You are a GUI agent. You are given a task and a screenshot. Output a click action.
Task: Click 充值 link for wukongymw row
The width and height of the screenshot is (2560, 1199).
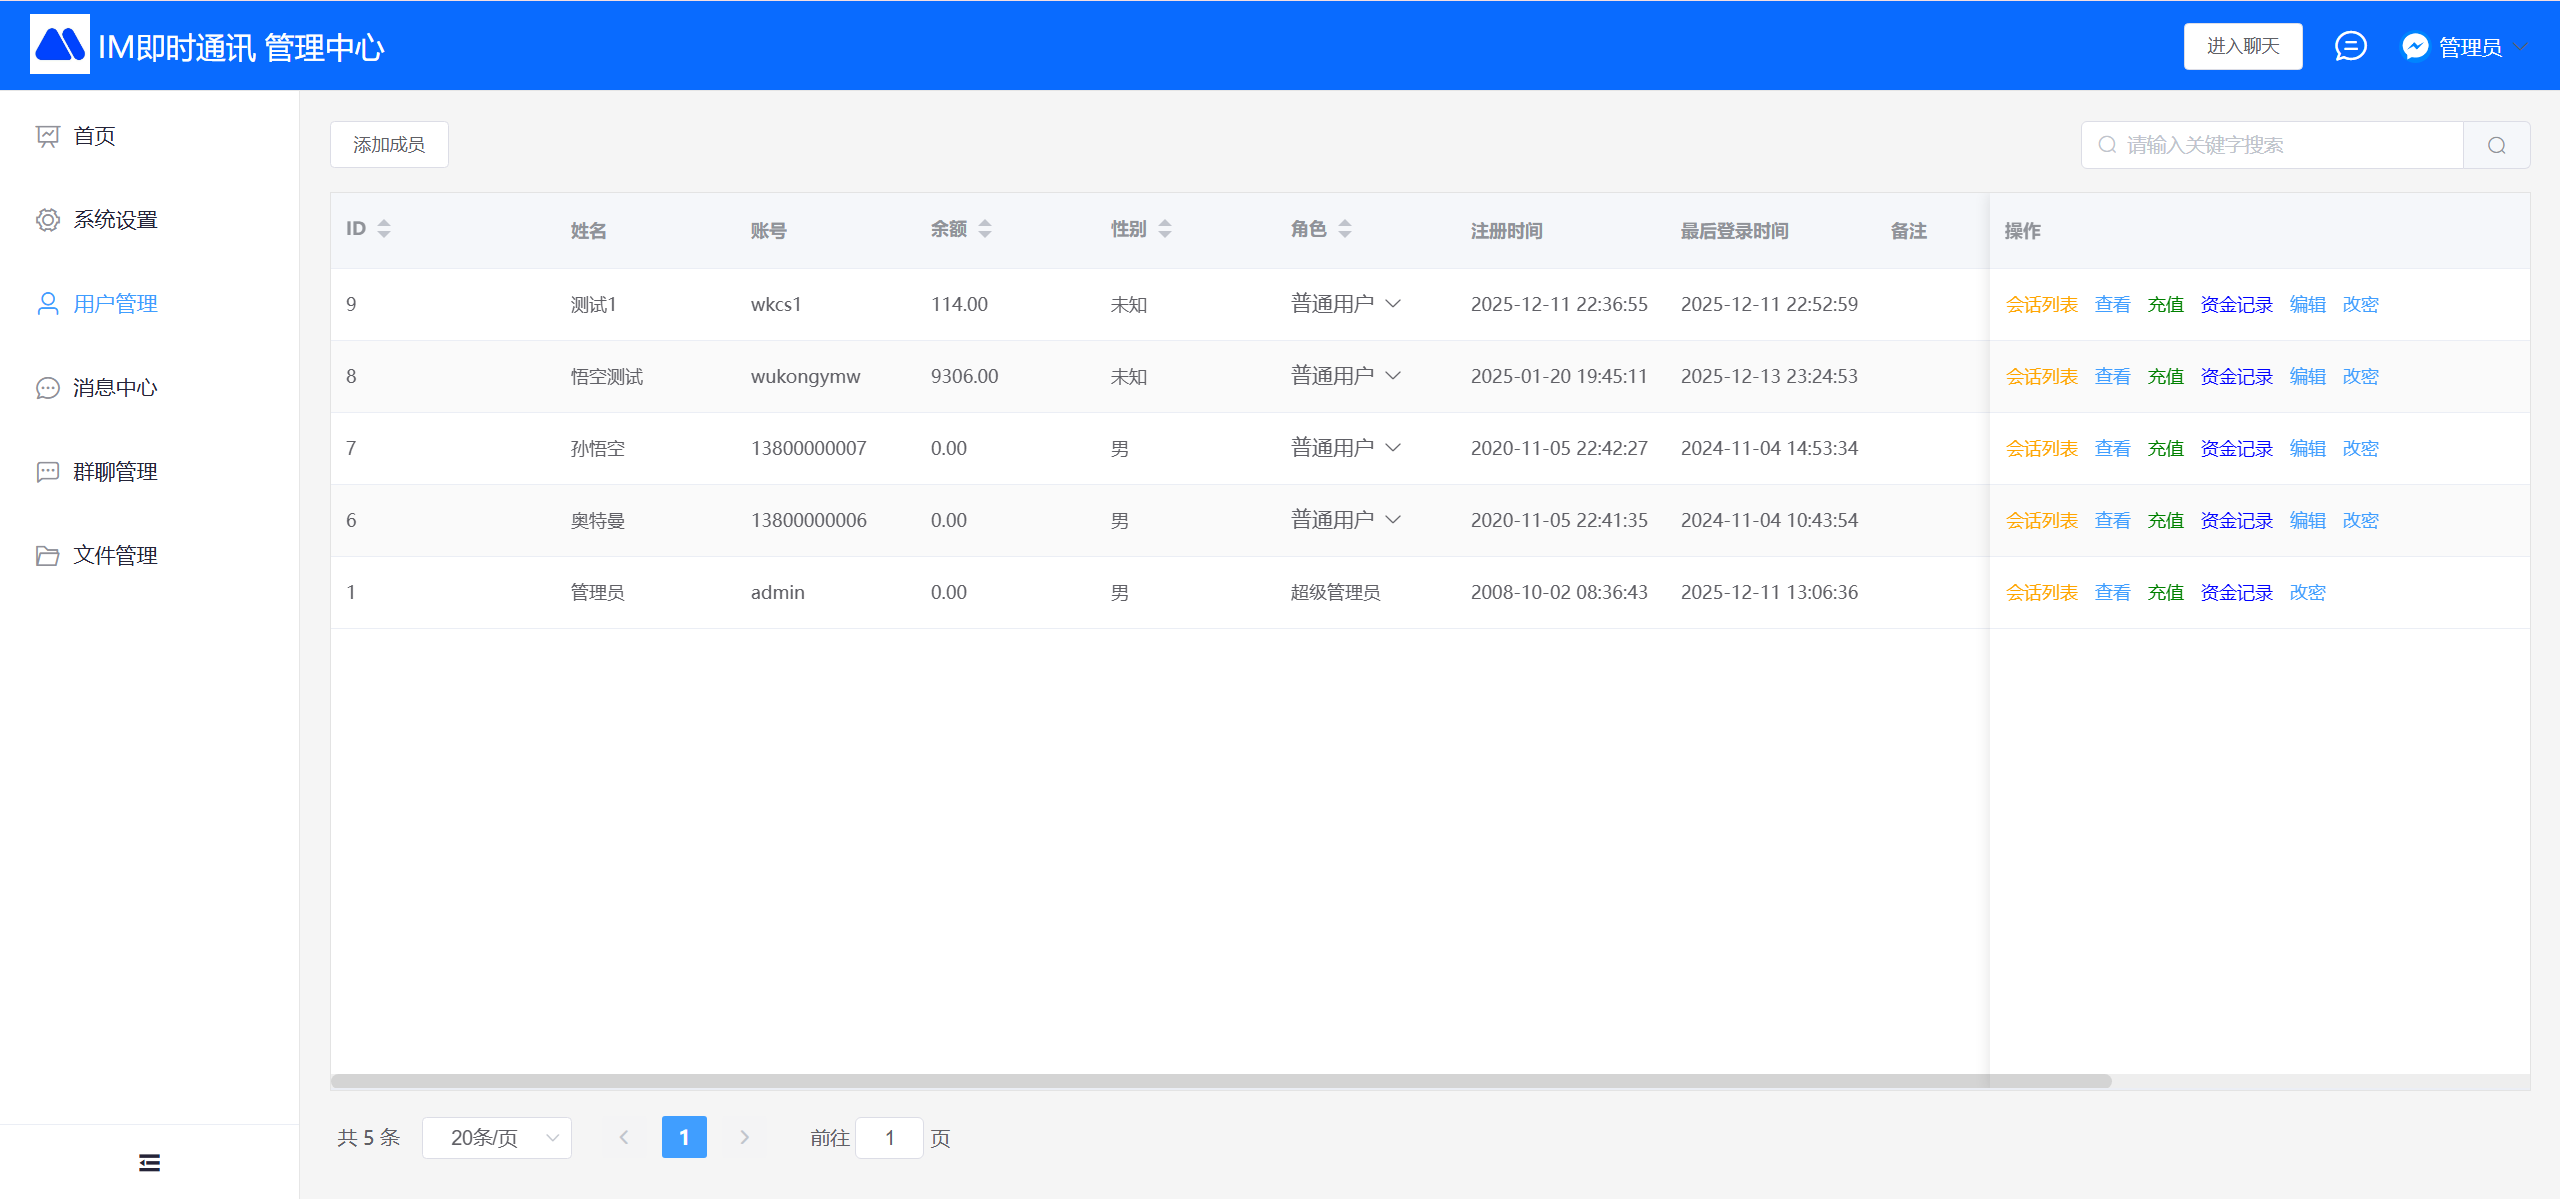[x=2165, y=376]
